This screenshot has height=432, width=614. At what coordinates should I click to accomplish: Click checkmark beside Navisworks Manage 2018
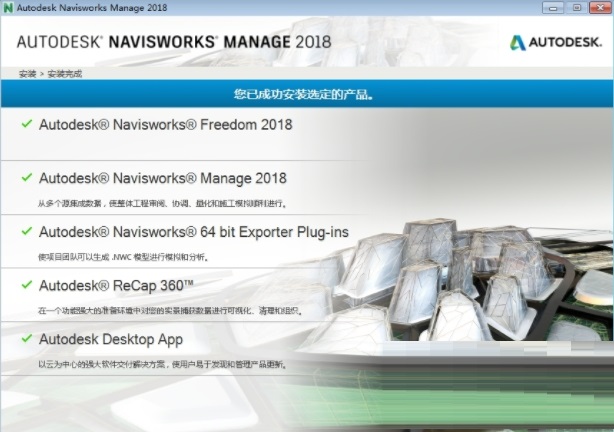tap(27, 177)
